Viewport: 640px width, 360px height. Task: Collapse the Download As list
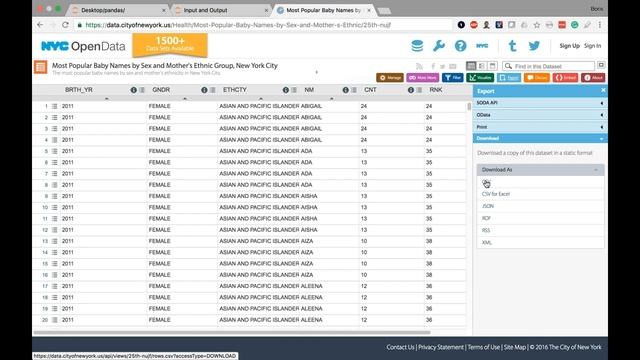click(x=540, y=169)
